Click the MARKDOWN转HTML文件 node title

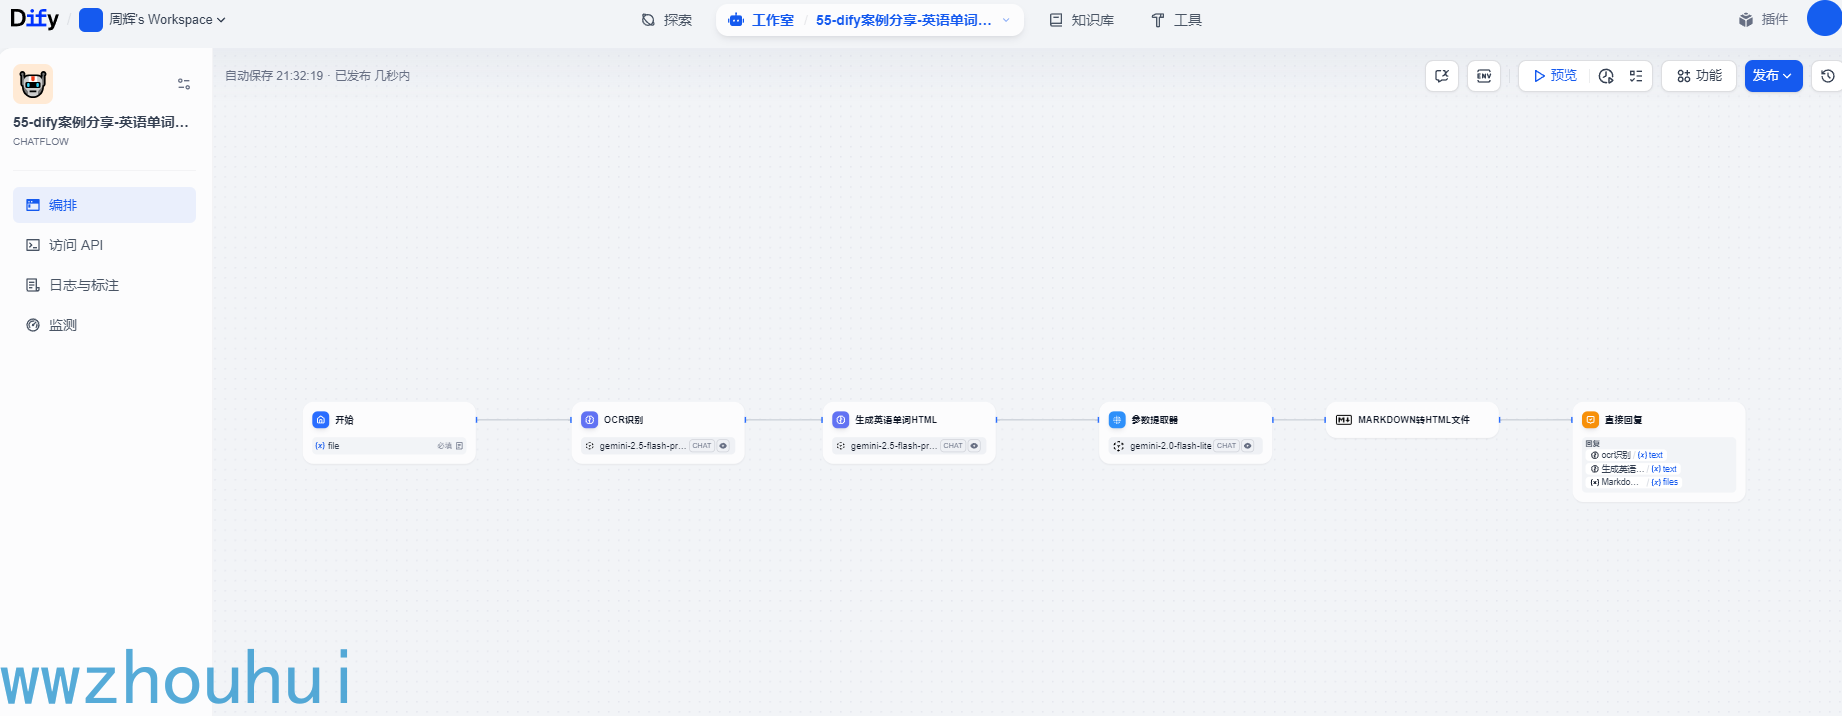point(1414,420)
